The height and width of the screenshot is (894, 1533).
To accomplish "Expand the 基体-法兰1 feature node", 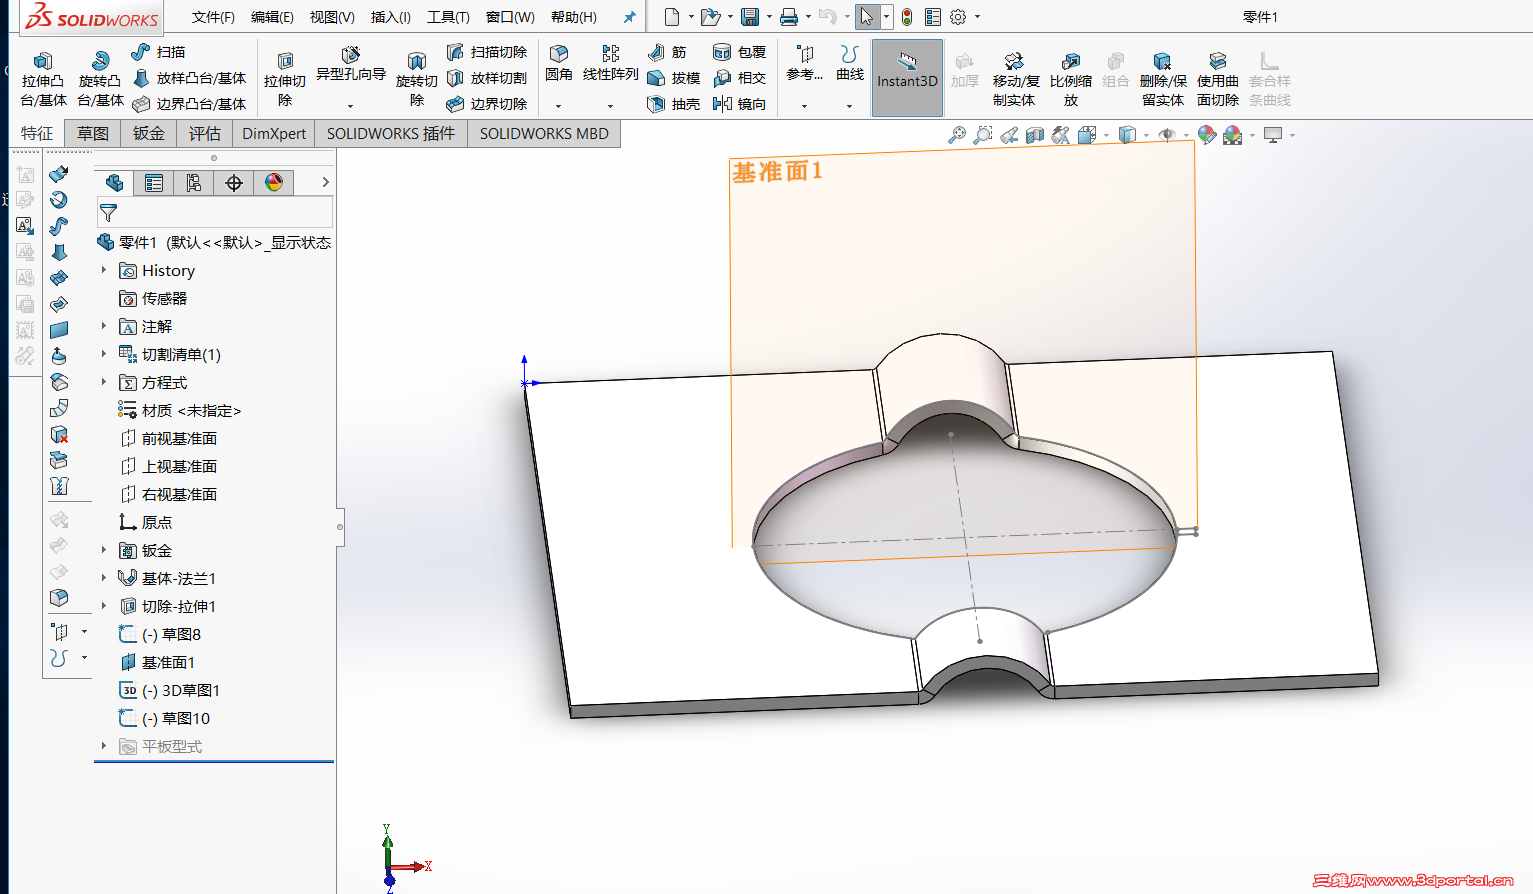I will click(x=103, y=578).
